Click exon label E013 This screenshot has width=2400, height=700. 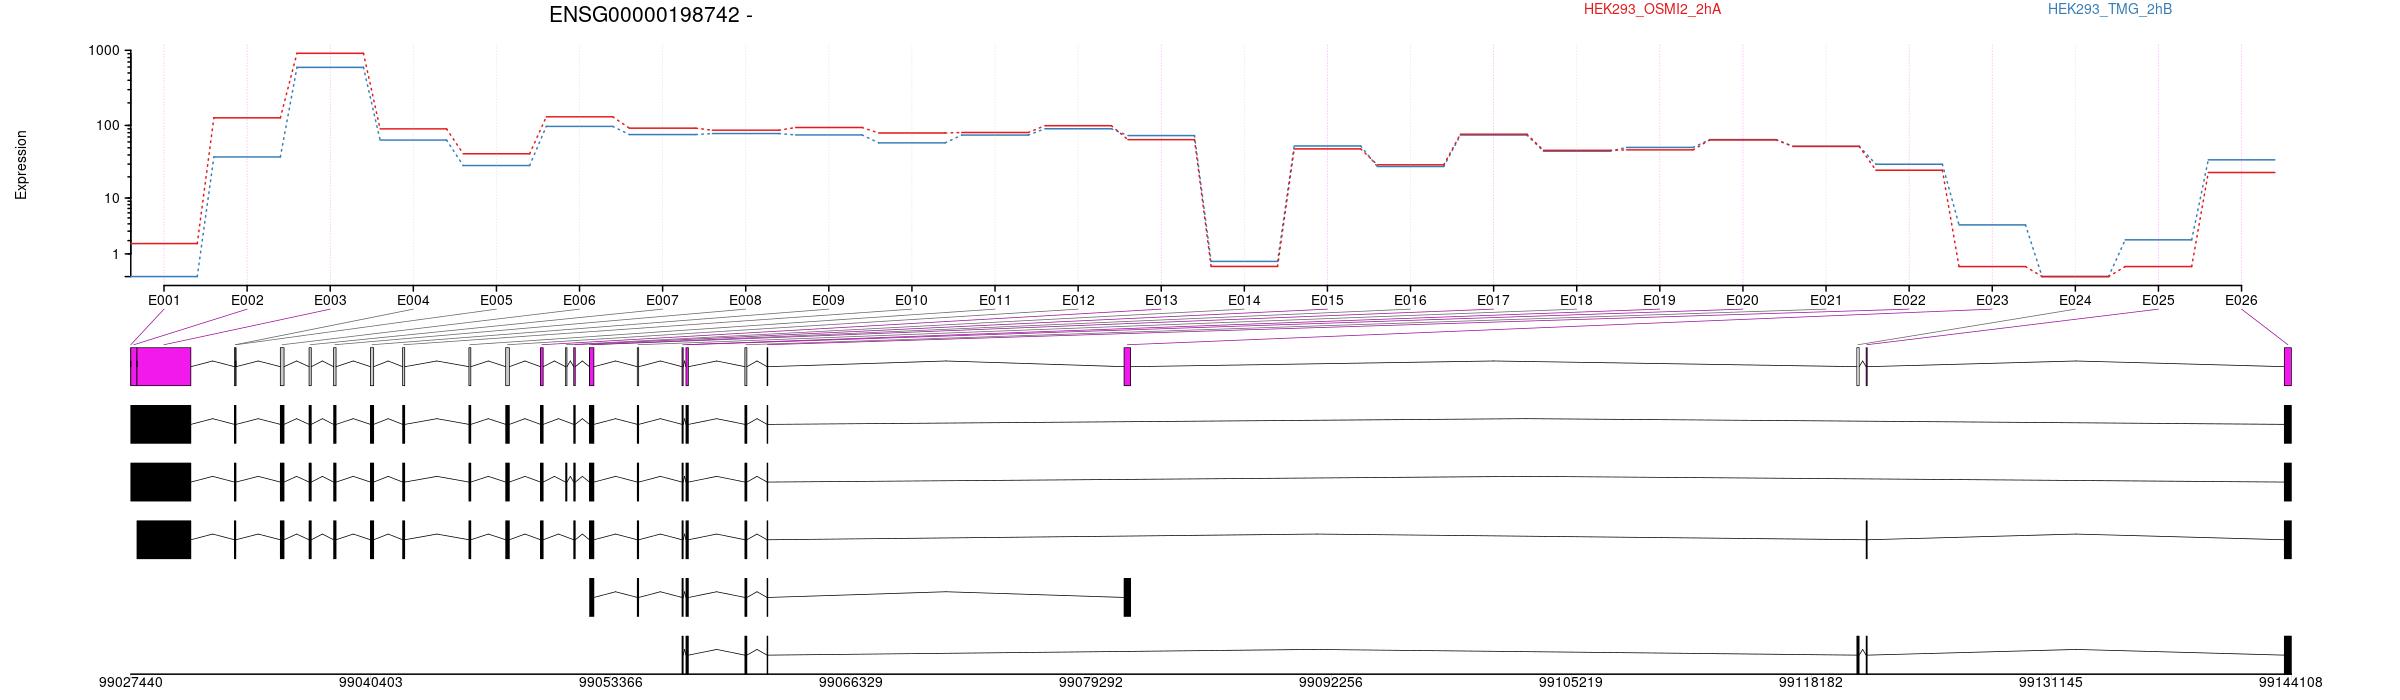pos(1161,300)
